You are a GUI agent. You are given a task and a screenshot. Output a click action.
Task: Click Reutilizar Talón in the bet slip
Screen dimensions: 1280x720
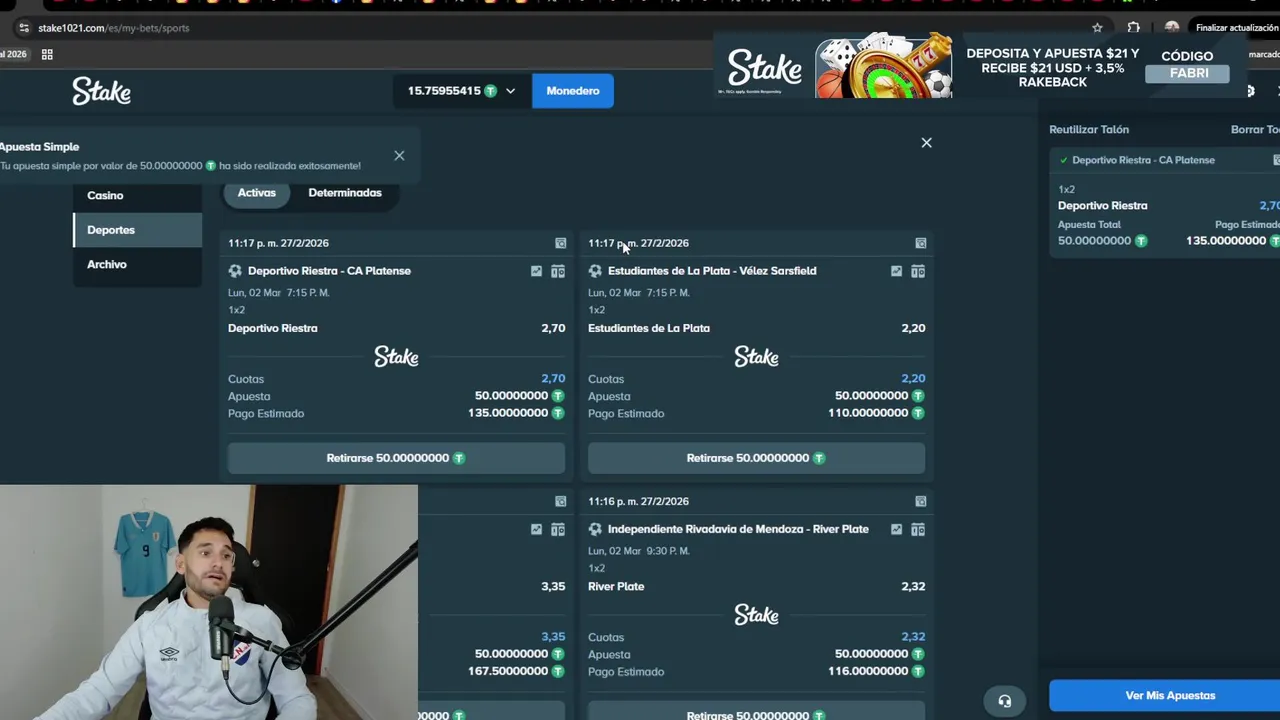1089,130
